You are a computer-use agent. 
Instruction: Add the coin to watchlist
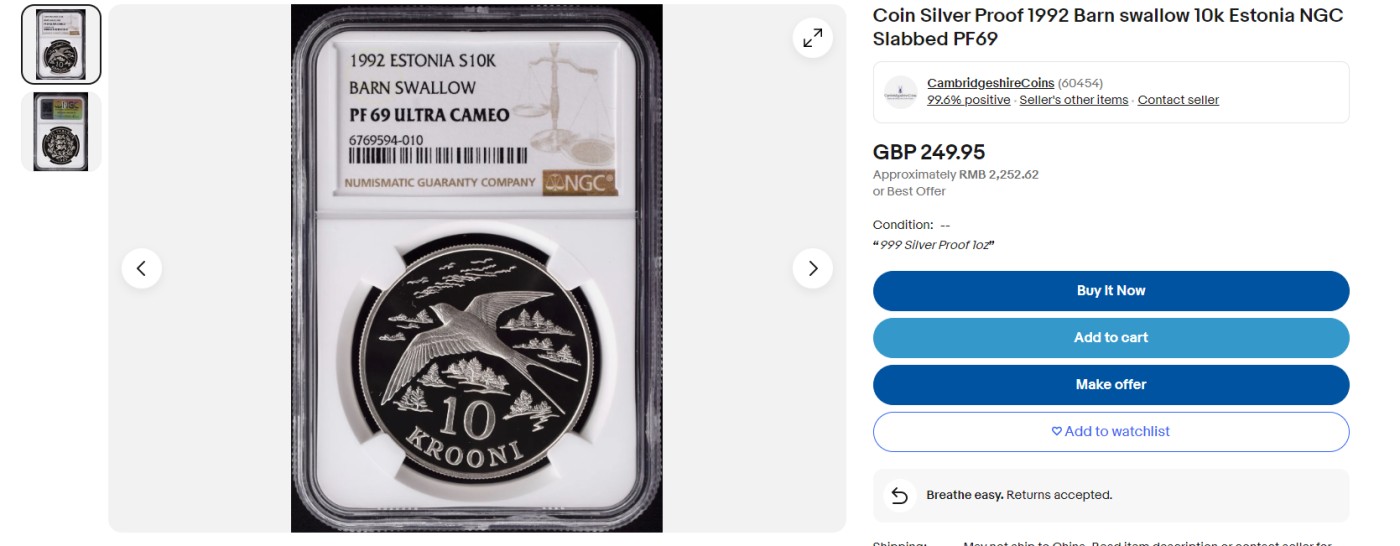1111,432
